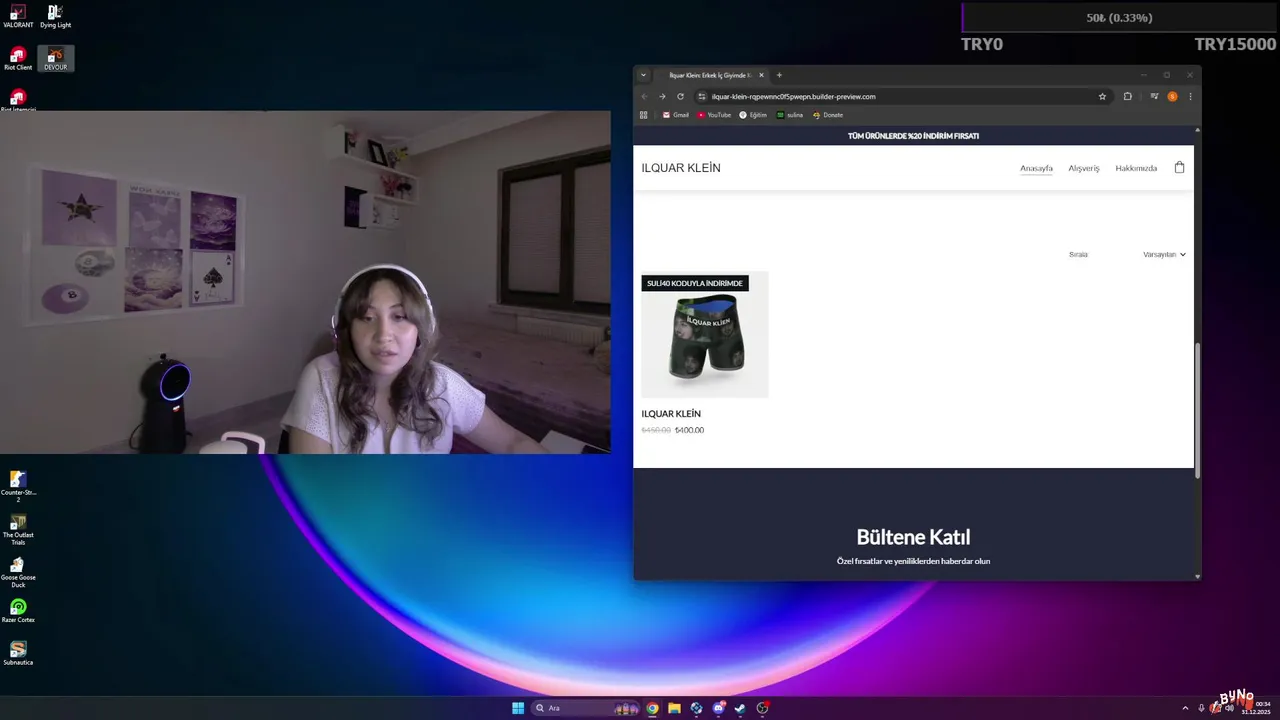1280x720 pixels.
Task: Click the Chrome address bar URL
Action: pos(793,97)
